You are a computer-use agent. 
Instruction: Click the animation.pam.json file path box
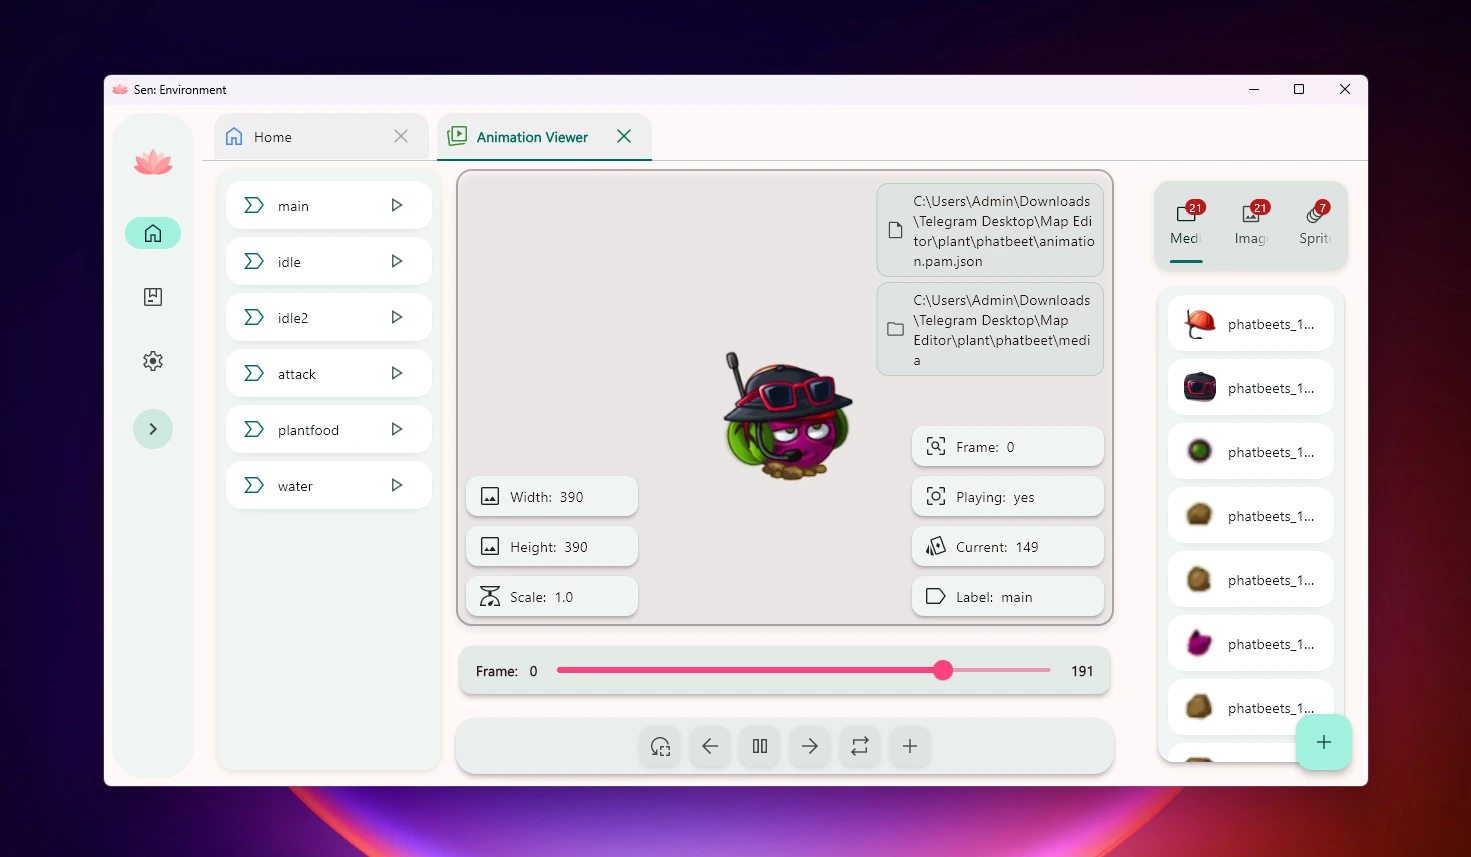click(x=990, y=230)
